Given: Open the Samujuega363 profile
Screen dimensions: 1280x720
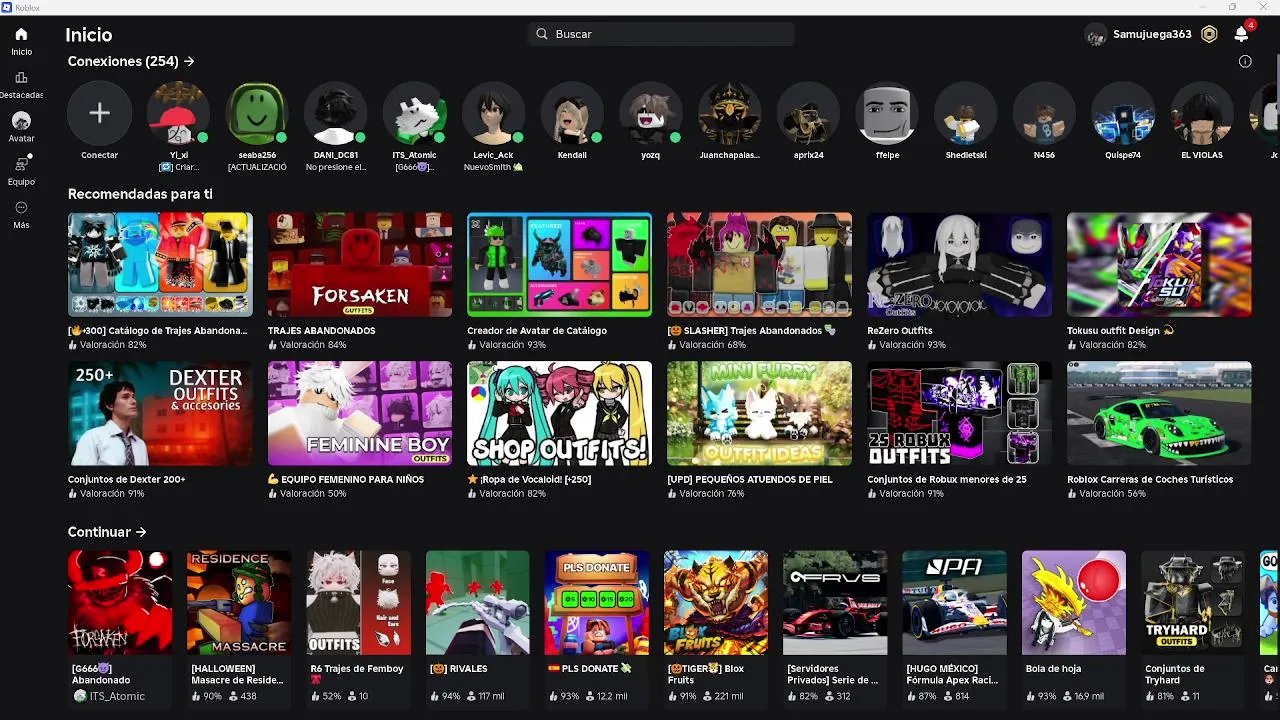Looking at the screenshot, I should click(1139, 34).
